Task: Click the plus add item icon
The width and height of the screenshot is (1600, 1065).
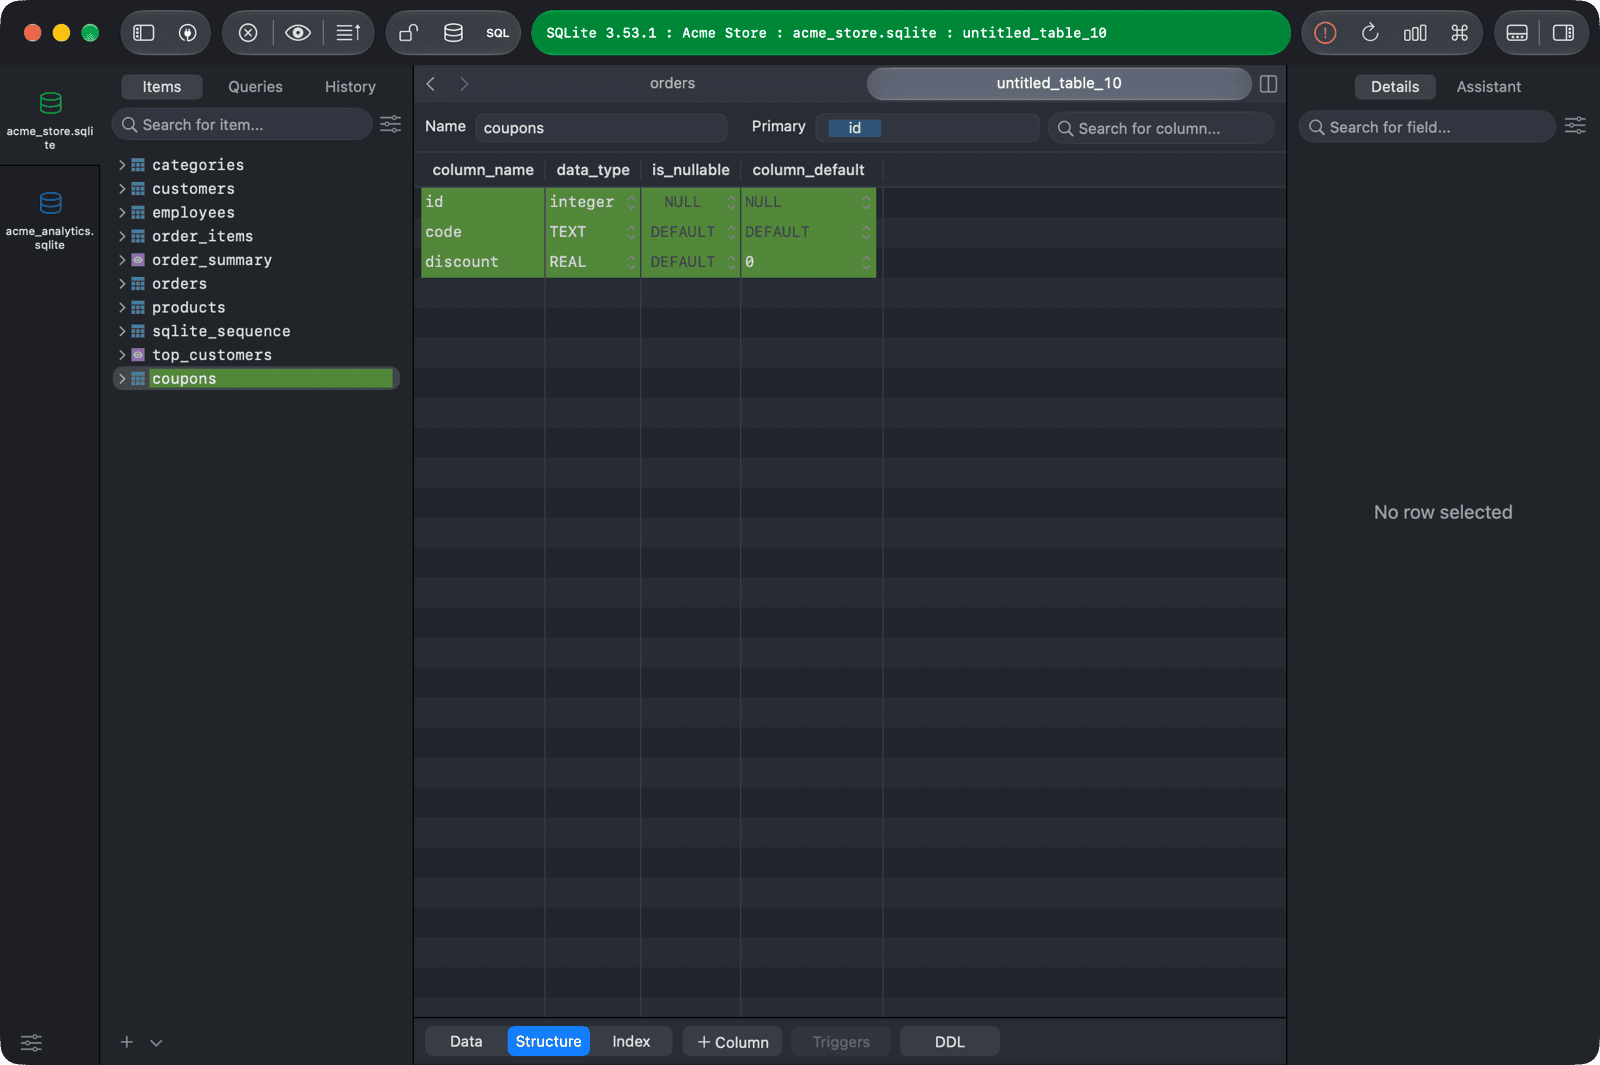Action: (127, 1042)
